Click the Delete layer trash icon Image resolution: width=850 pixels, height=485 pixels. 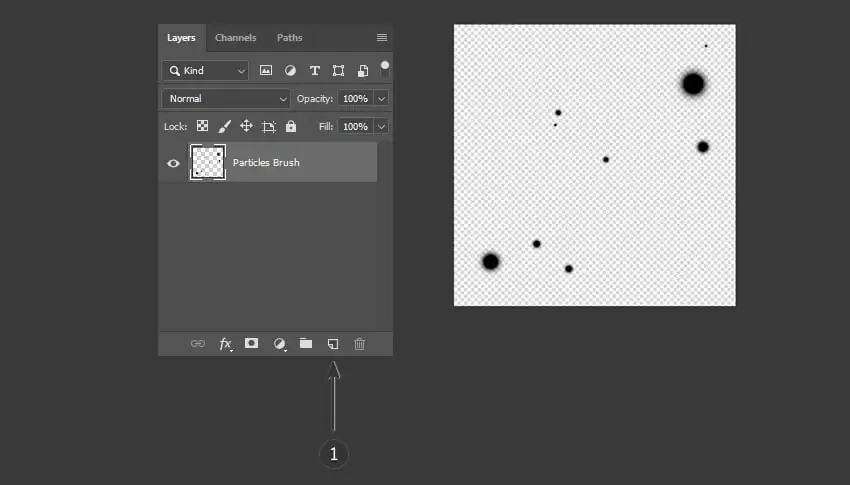click(x=359, y=344)
